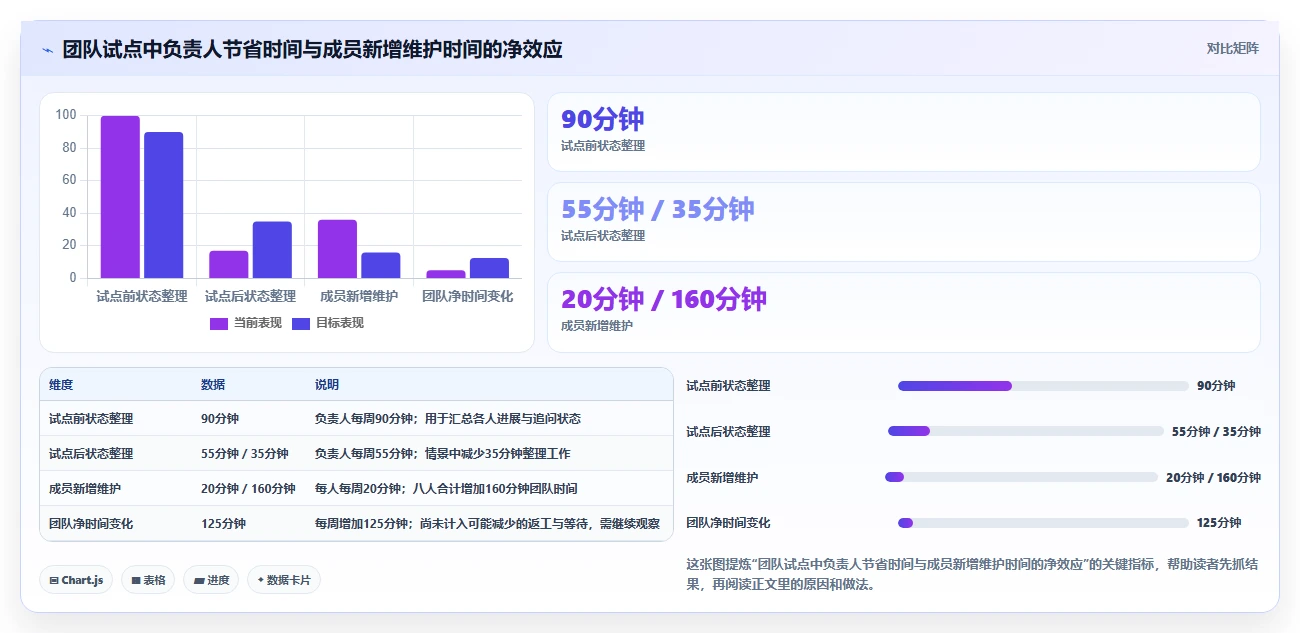This screenshot has height=633, width=1300.
Task: Click table cell 团队净时间变化 in 维度 column
Action: (x=91, y=524)
